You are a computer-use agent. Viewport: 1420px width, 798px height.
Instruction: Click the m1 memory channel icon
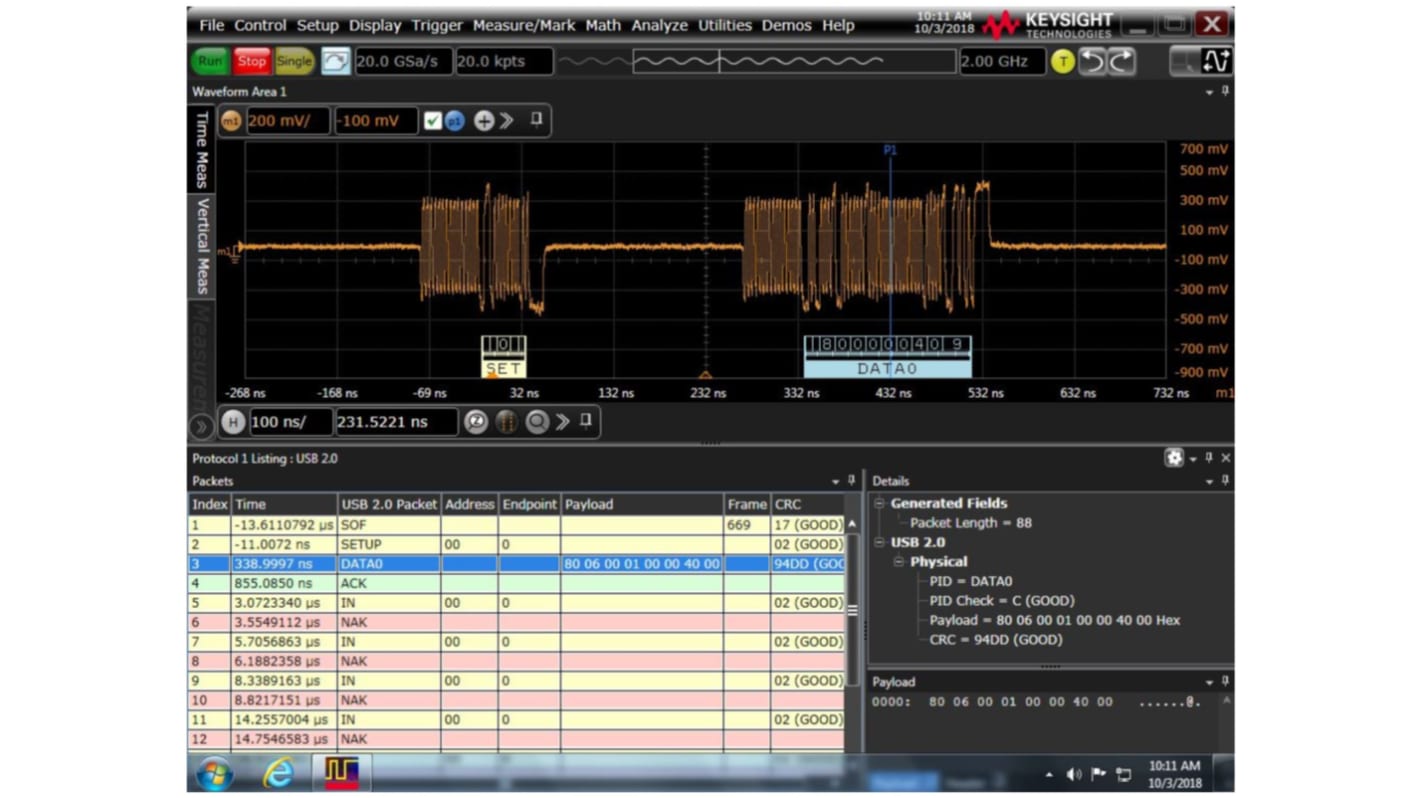(x=231, y=121)
